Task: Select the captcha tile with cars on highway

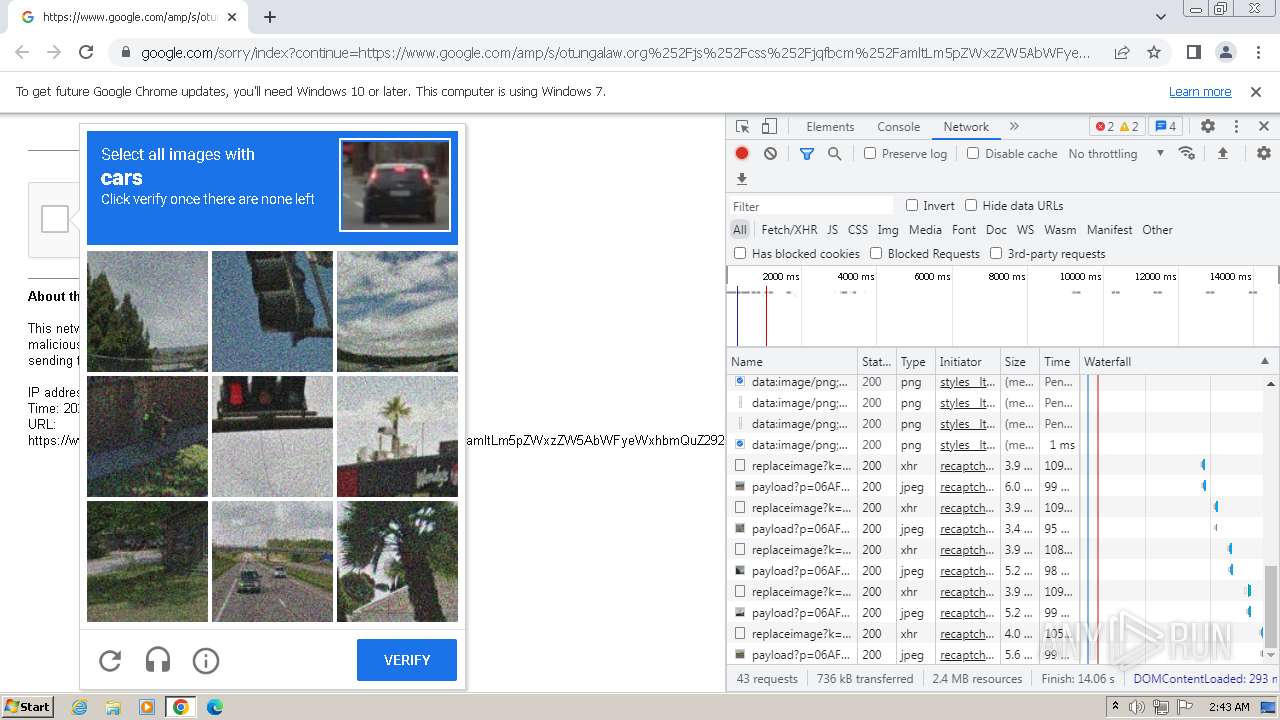Action: tap(272, 561)
